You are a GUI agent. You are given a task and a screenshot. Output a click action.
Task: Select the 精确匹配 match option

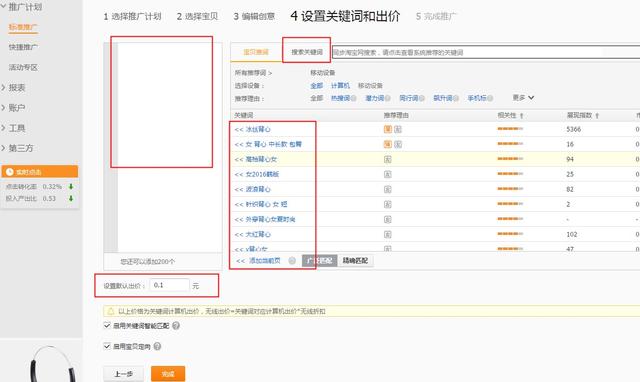355,260
